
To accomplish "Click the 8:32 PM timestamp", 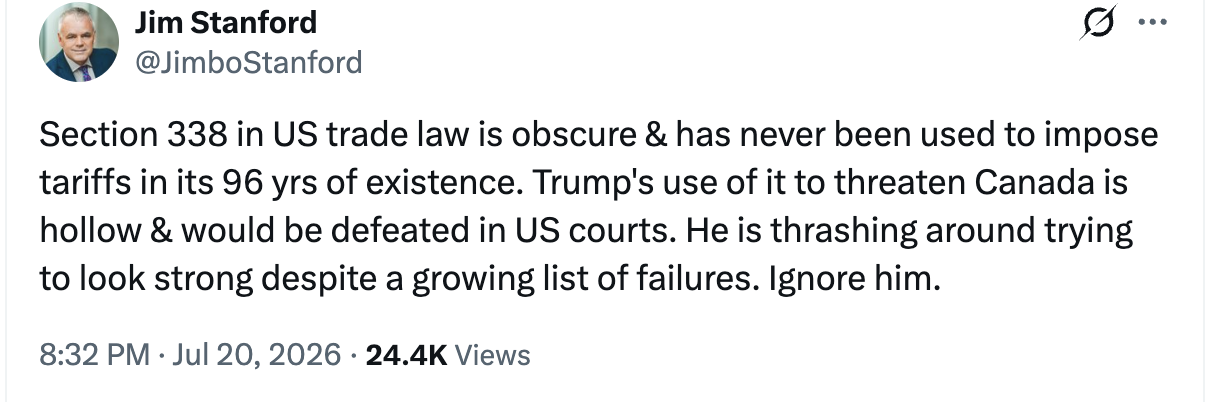I will click(94, 354).
